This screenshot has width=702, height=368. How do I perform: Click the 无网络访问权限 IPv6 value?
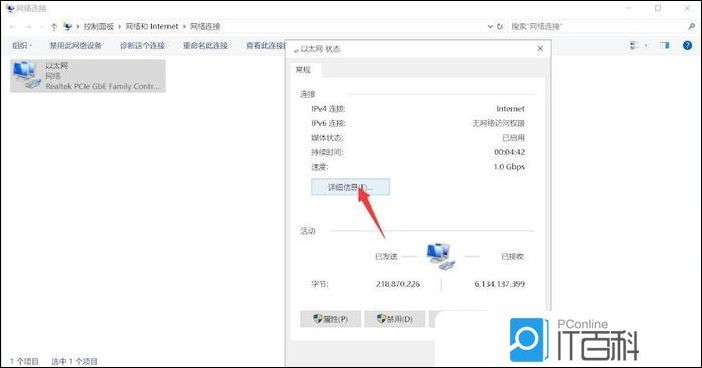click(x=498, y=123)
